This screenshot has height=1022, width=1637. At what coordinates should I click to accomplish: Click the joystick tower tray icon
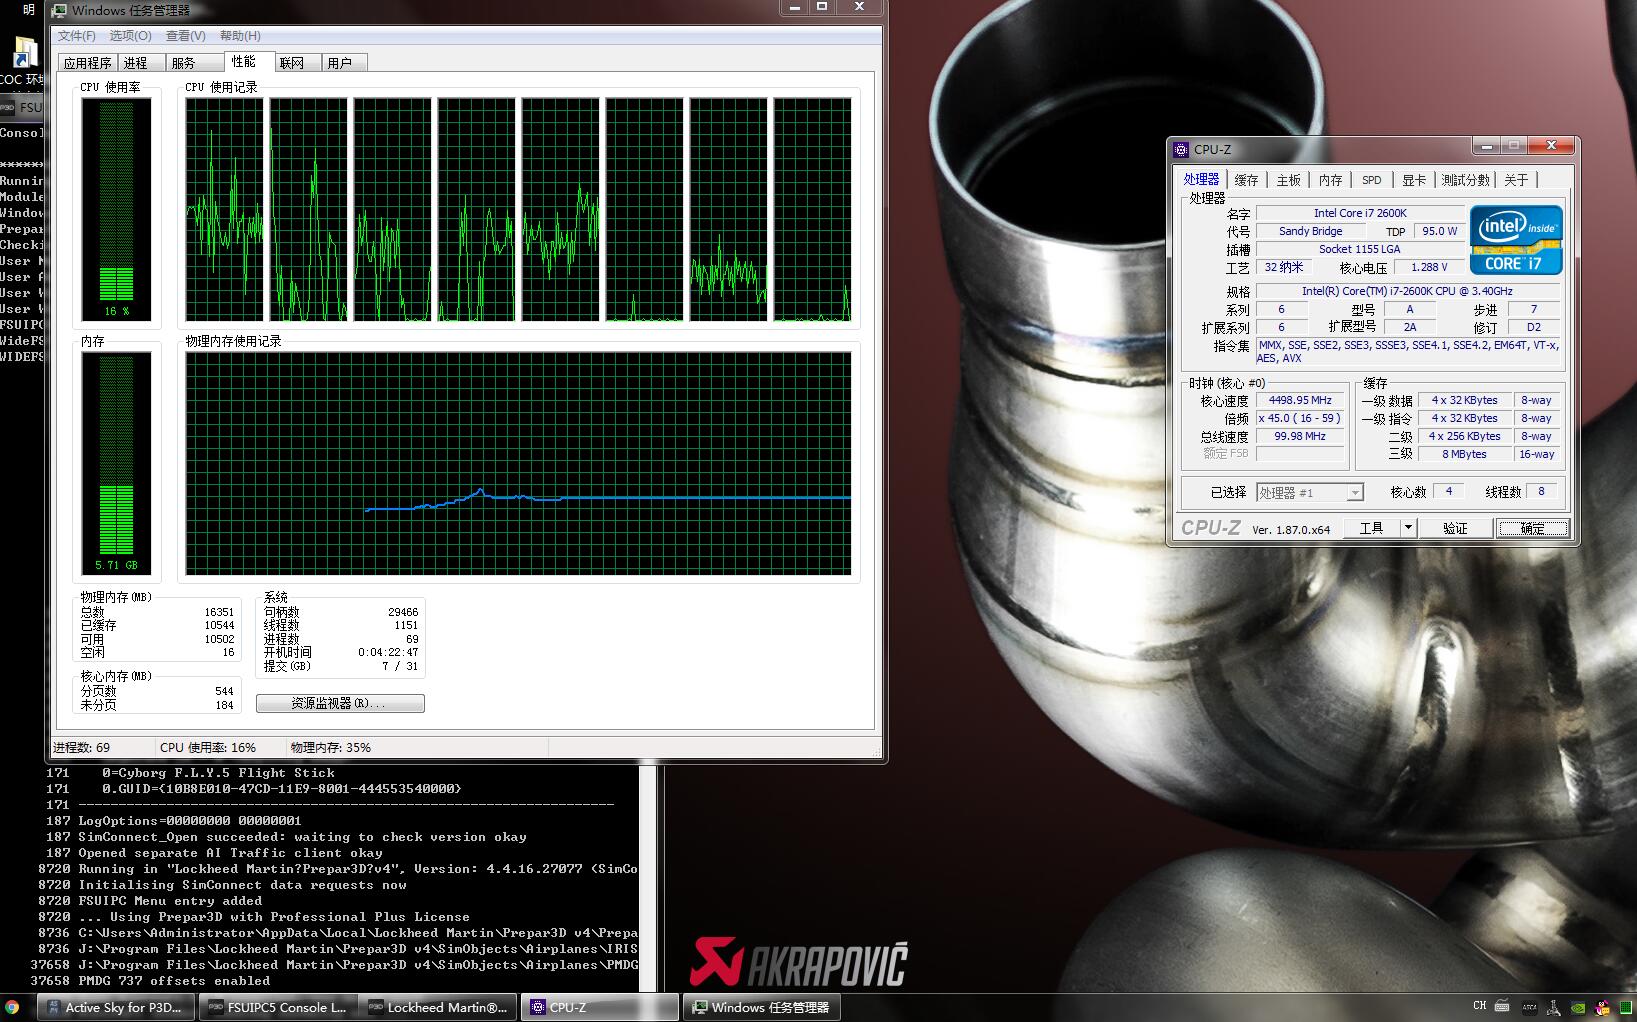tap(1553, 1008)
